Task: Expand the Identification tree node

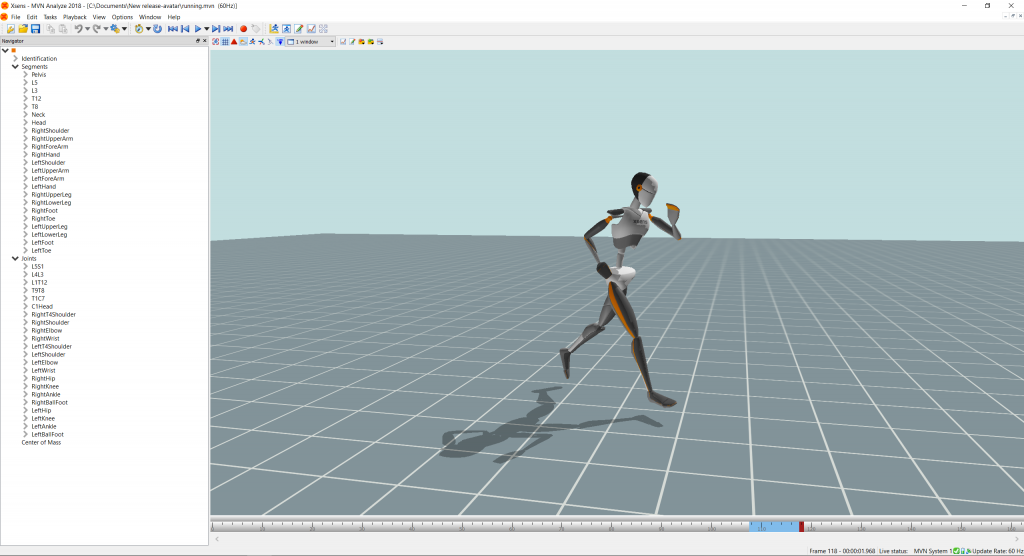Action: [x=15, y=59]
